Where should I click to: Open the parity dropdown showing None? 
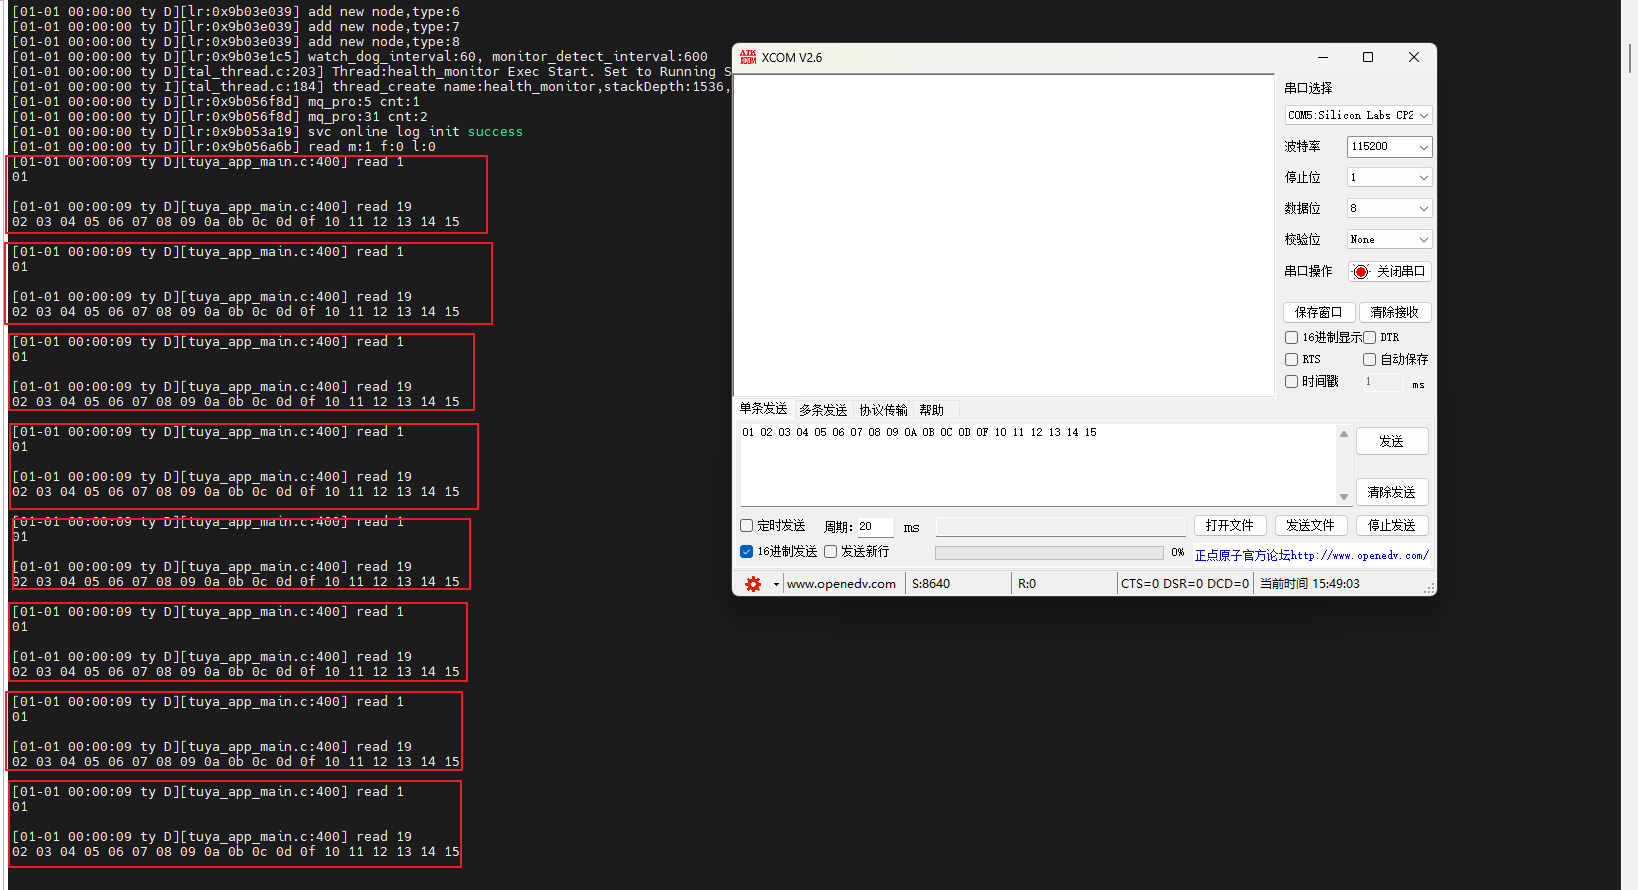click(1389, 239)
